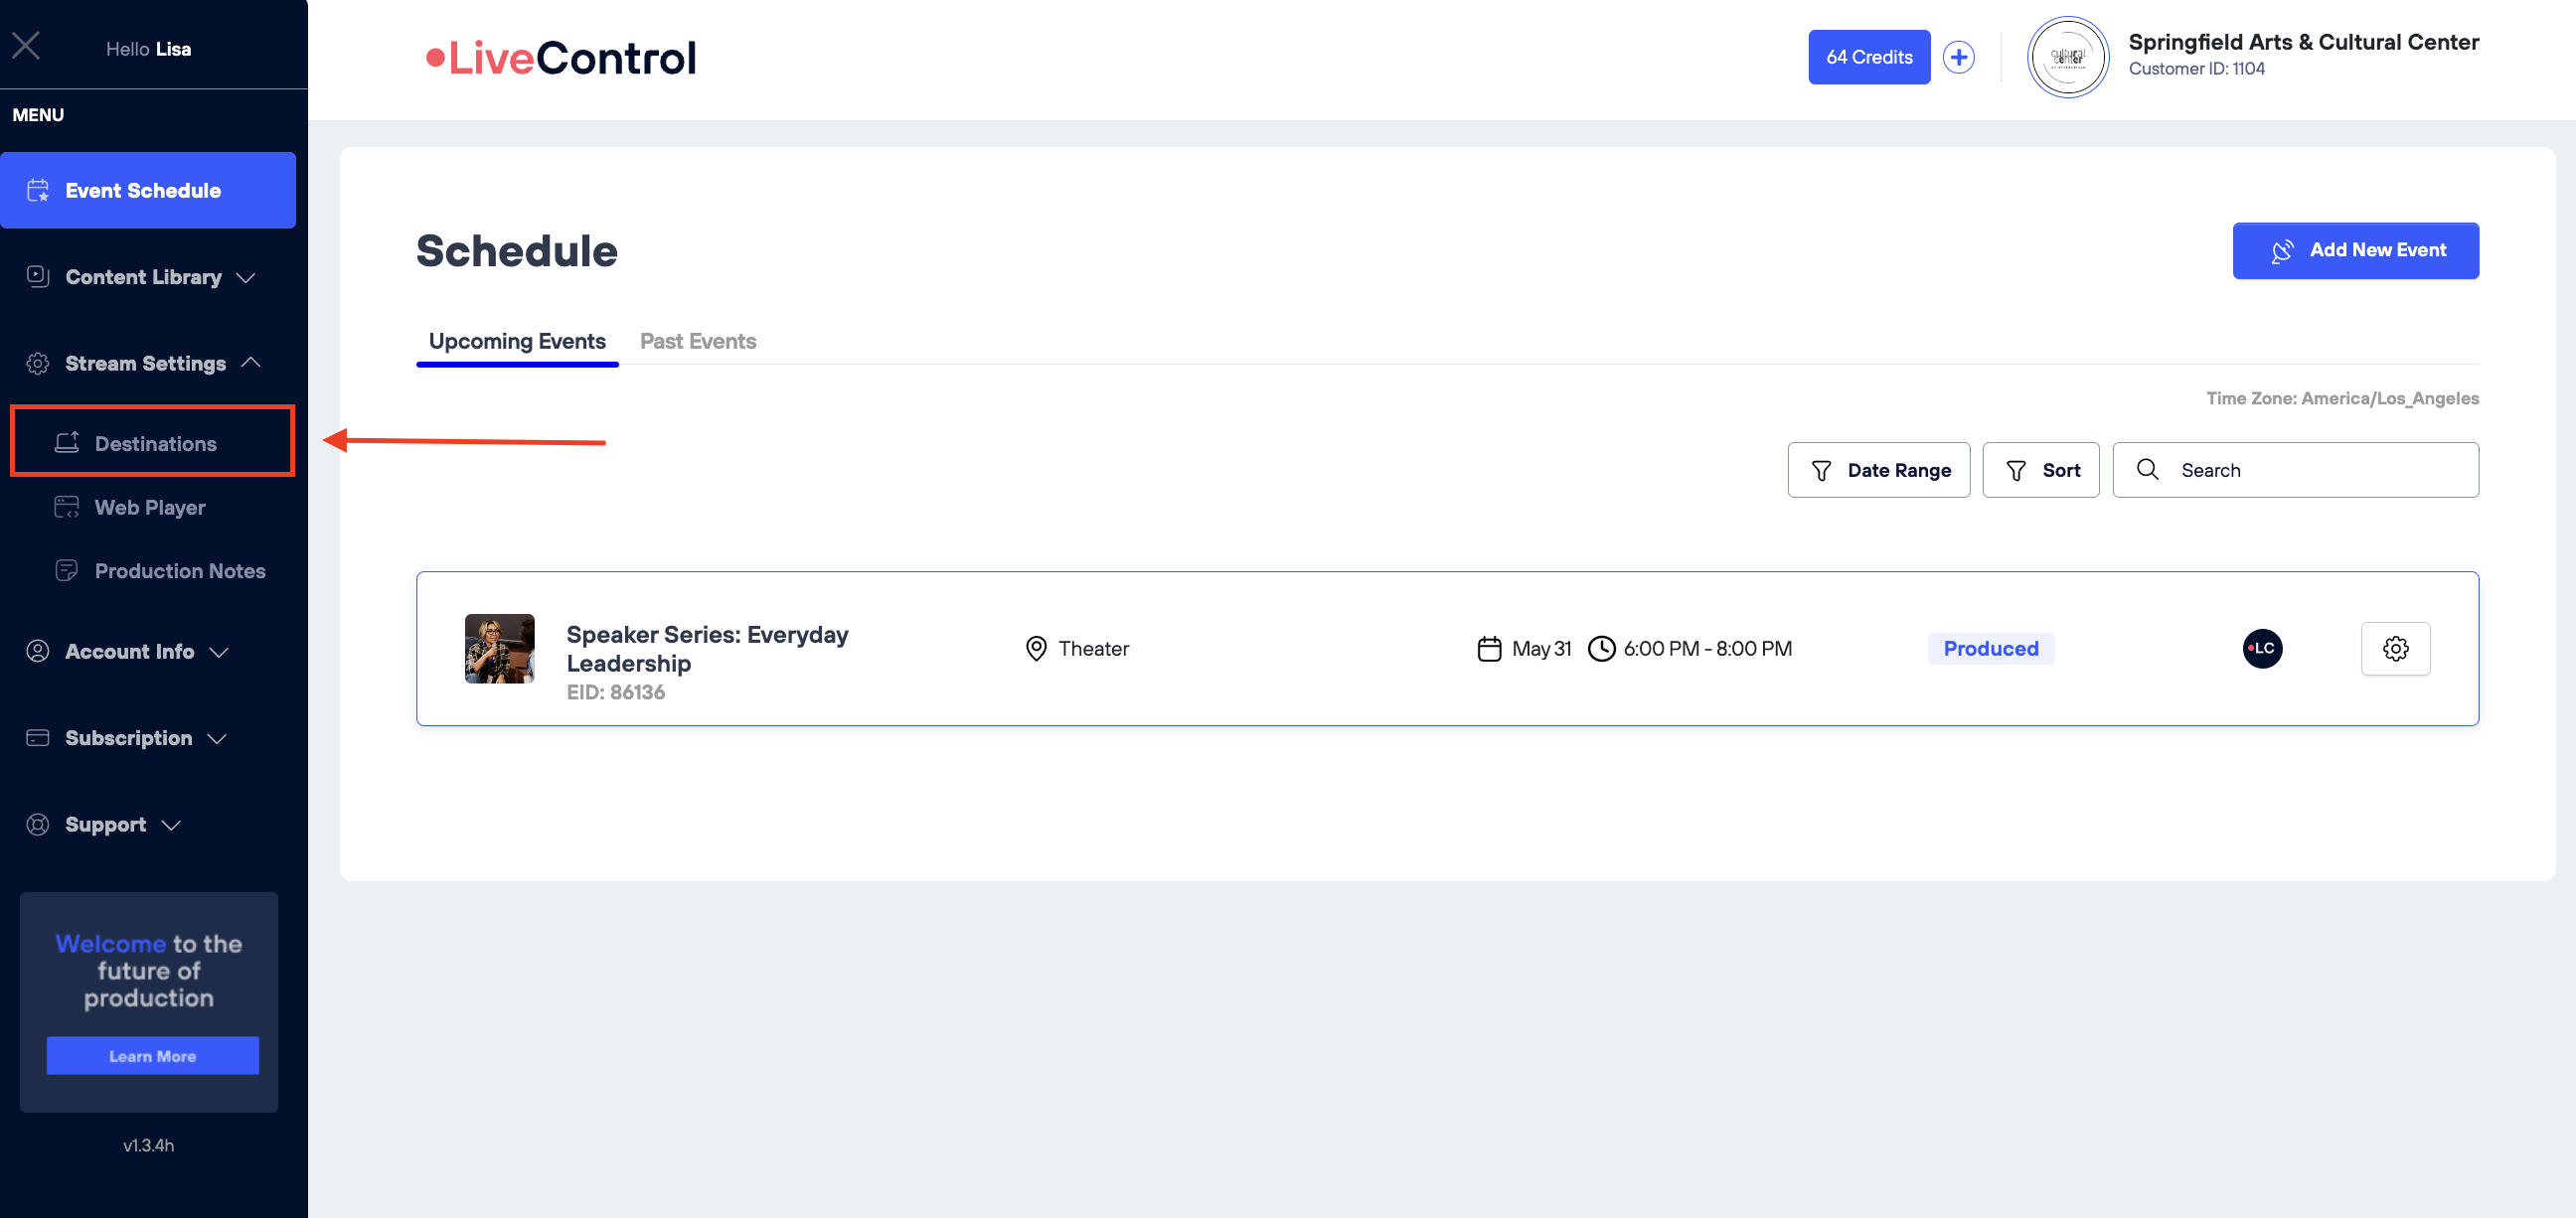Click the LC producer badge icon
The height and width of the screenshot is (1218, 2576).
pyautogui.click(x=2262, y=649)
